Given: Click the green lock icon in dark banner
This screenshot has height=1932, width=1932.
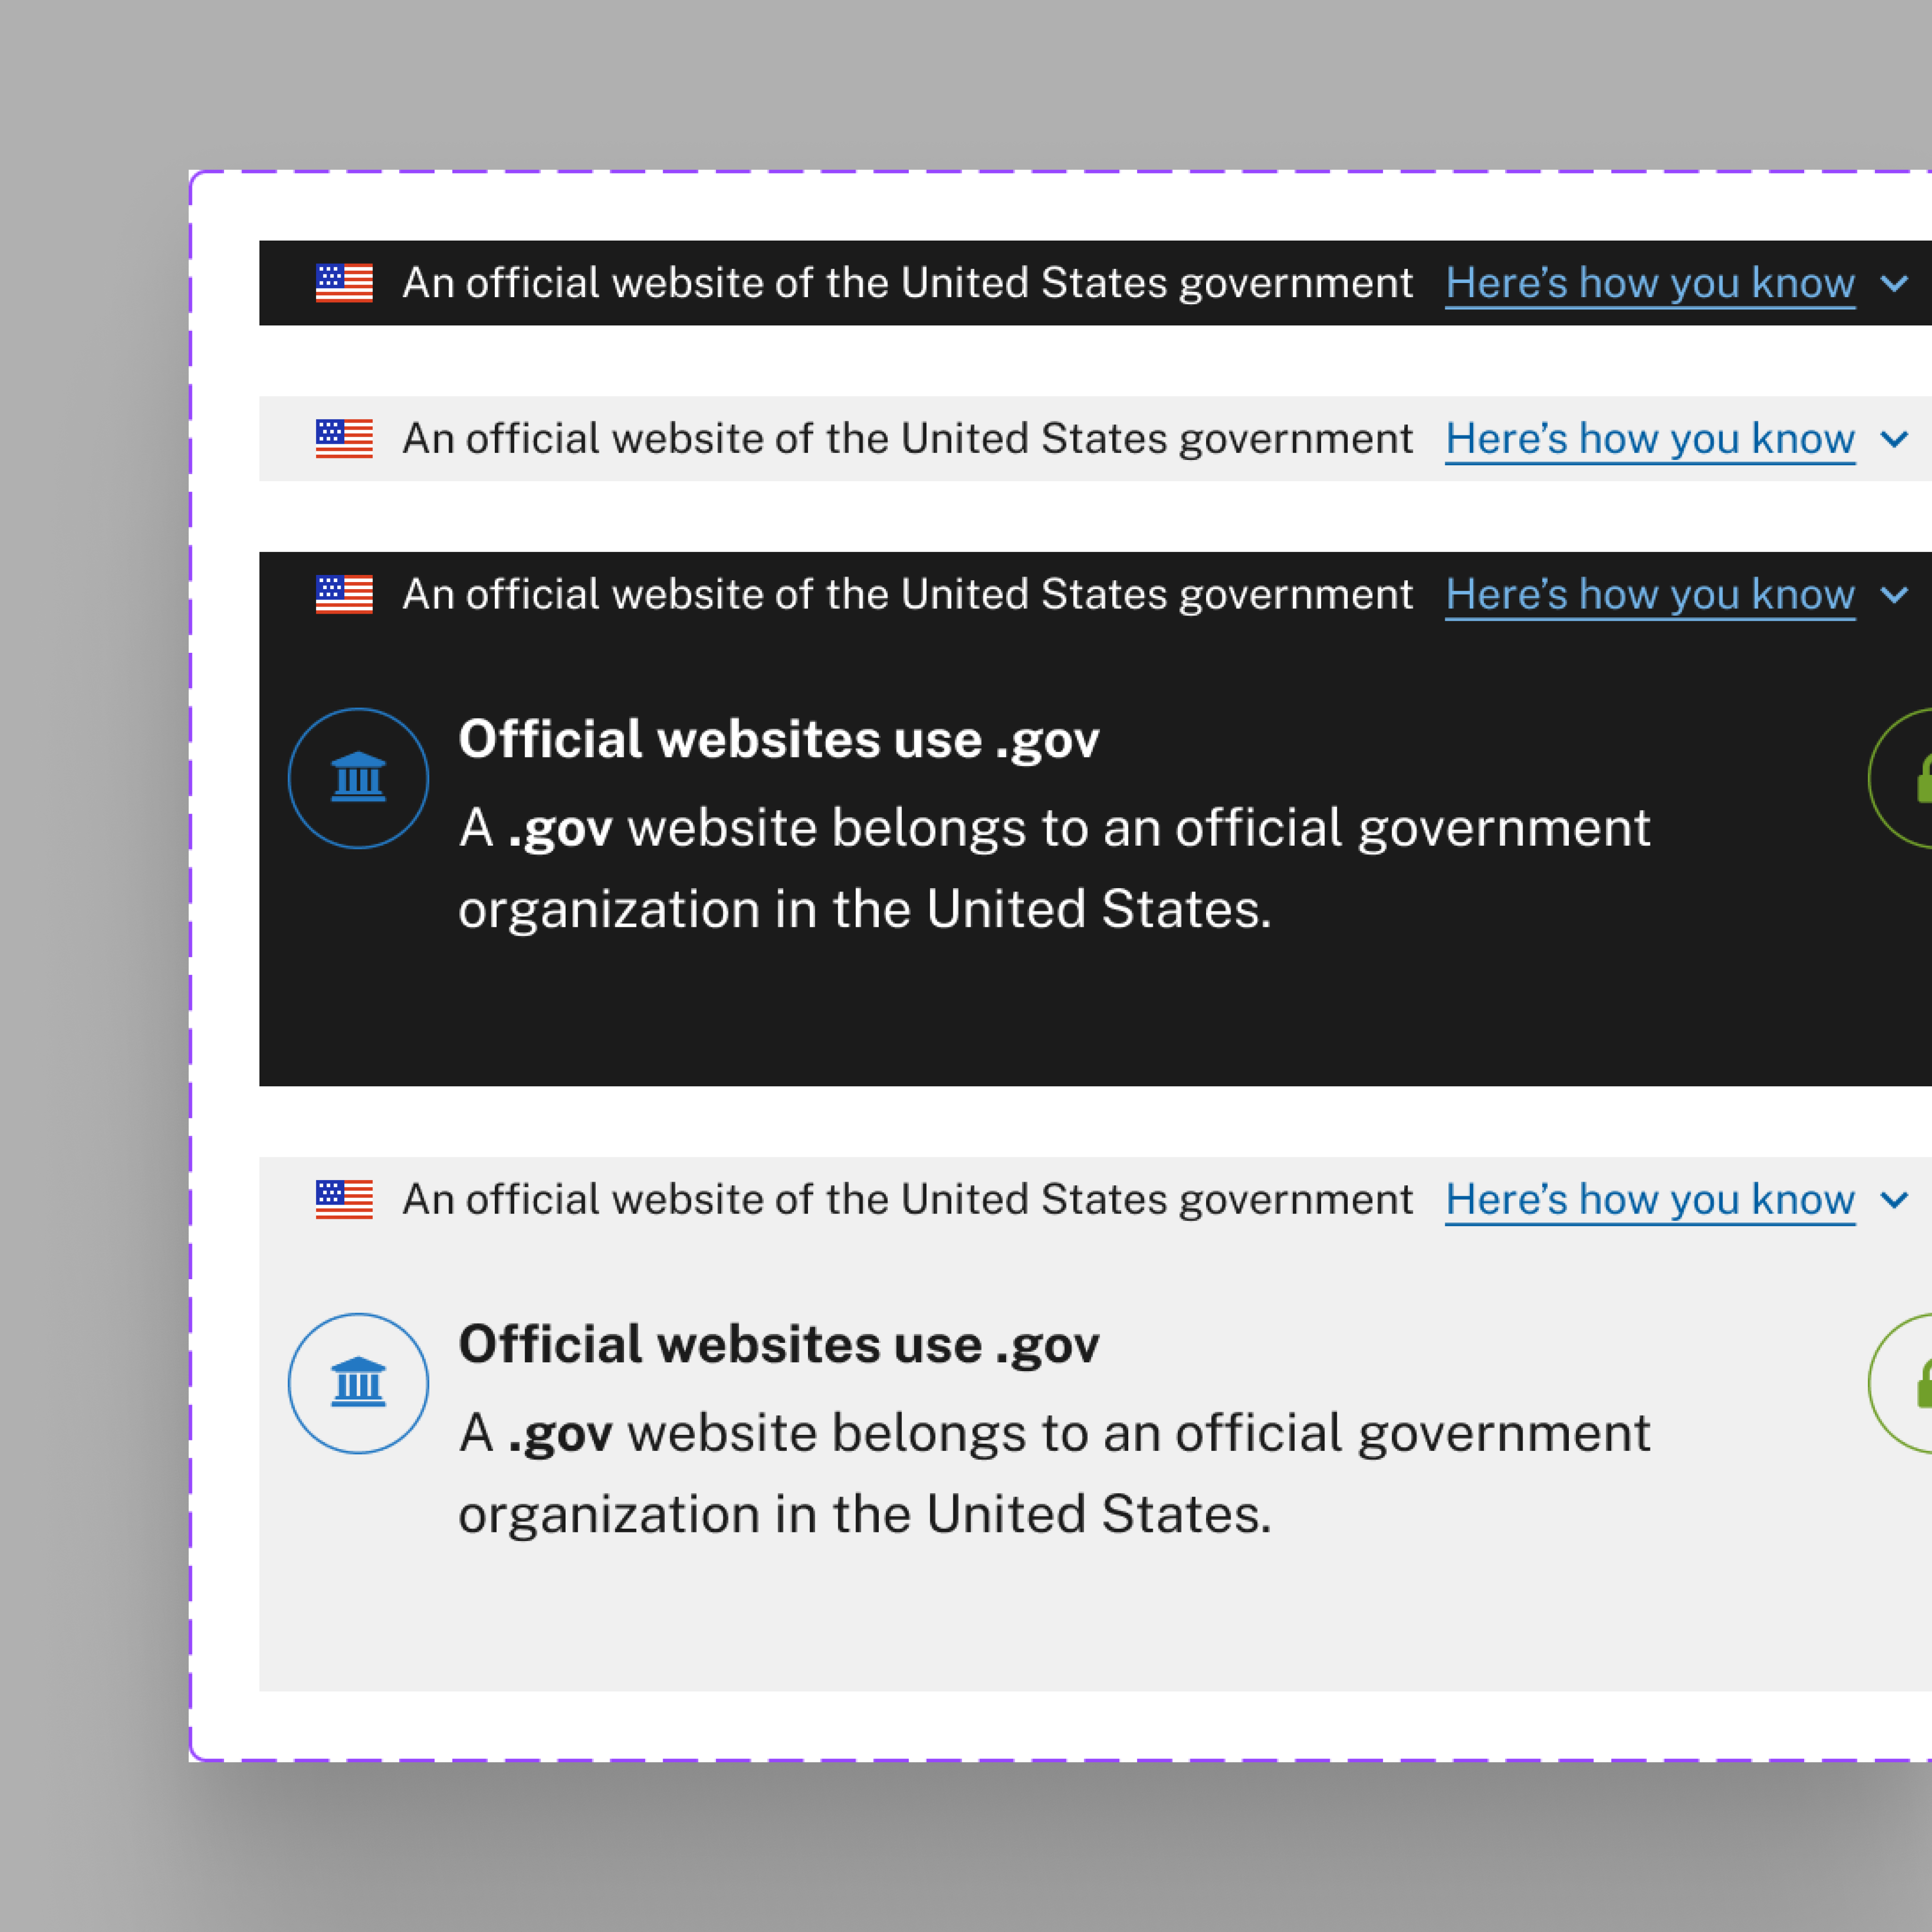Looking at the screenshot, I should [1901, 778].
